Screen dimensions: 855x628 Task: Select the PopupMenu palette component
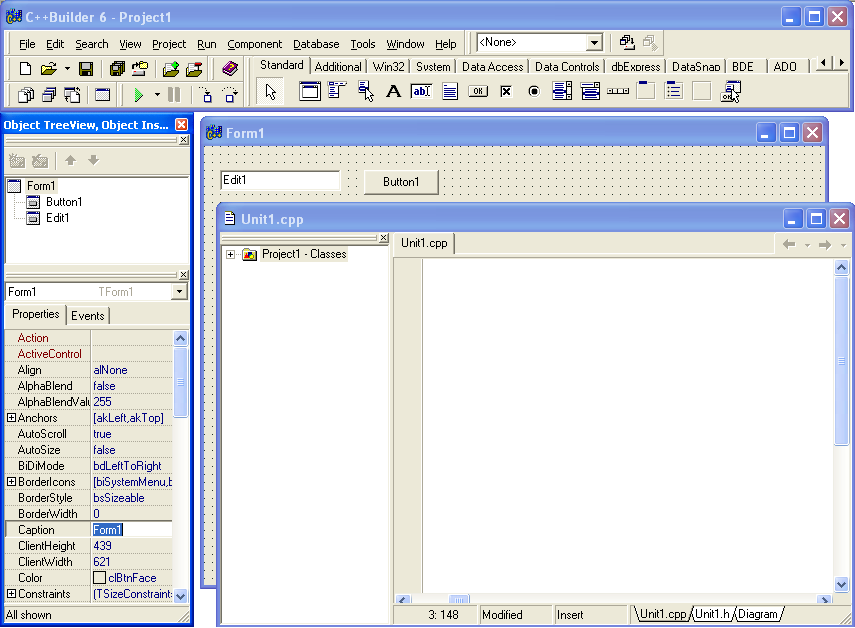tap(366, 91)
